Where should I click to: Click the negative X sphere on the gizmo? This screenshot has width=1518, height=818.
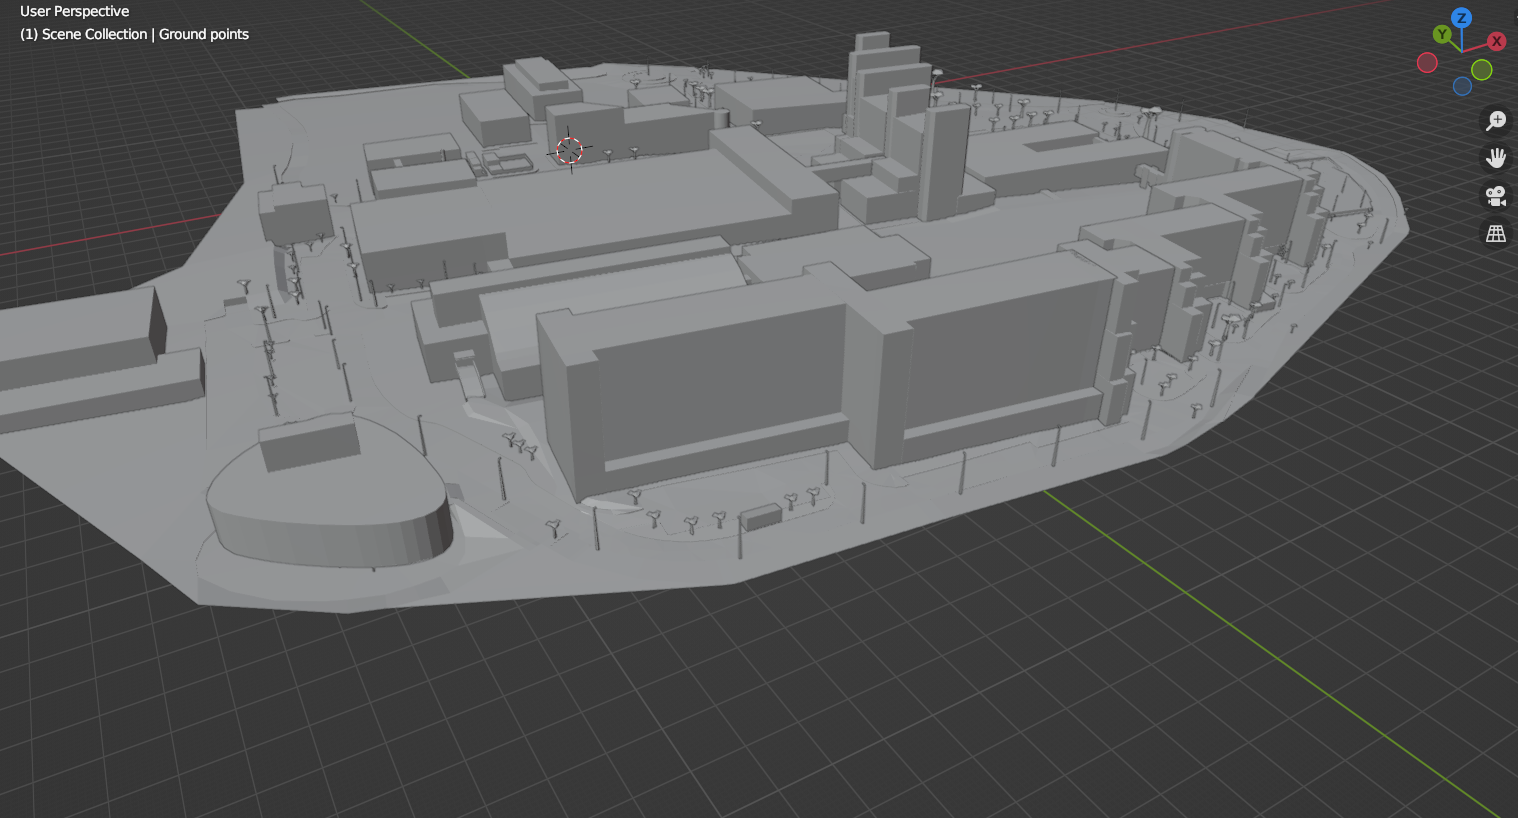tap(1427, 62)
